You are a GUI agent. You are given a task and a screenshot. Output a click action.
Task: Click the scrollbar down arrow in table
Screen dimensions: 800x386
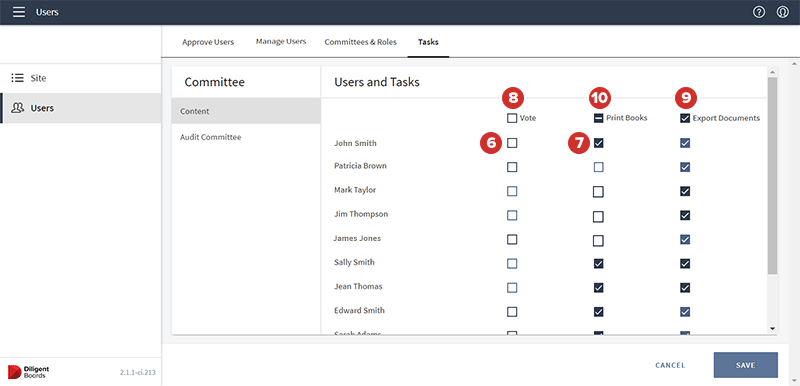point(772,329)
